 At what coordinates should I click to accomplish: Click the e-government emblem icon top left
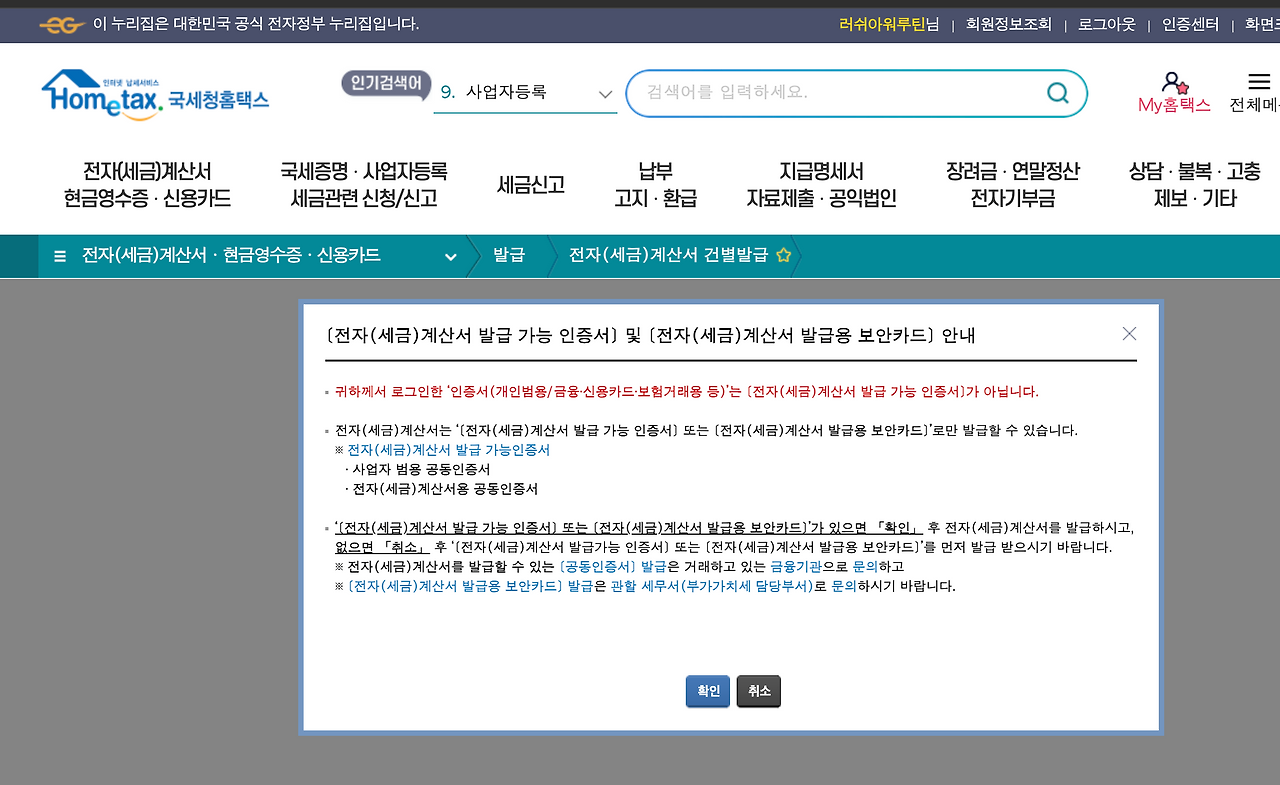(x=61, y=22)
